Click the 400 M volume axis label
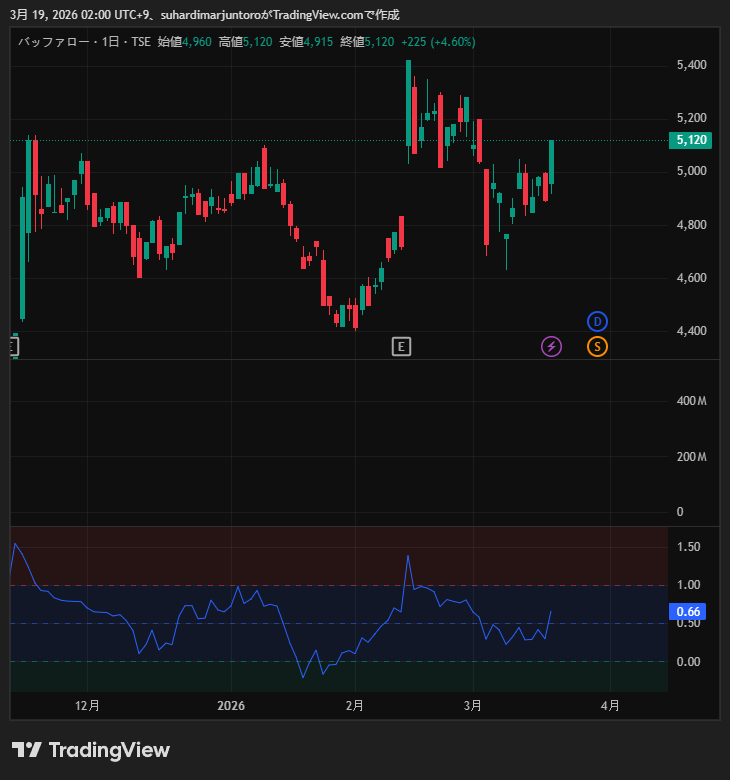The width and height of the screenshot is (730, 780). pyautogui.click(x=691, y=401)
